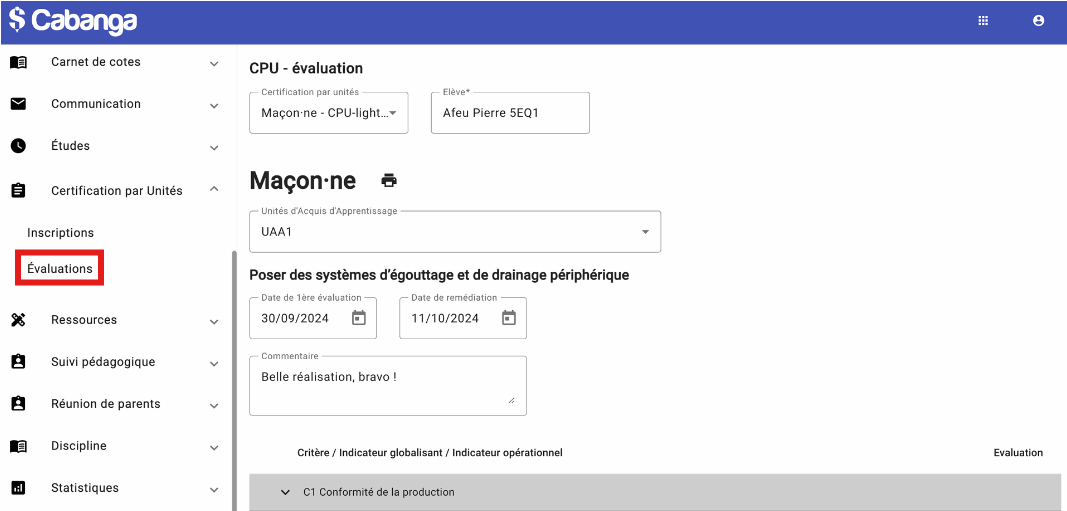Collapse the Certification par Unités menu
The height and width of the screenshot is (511, 1067).
tap(214, 190)
